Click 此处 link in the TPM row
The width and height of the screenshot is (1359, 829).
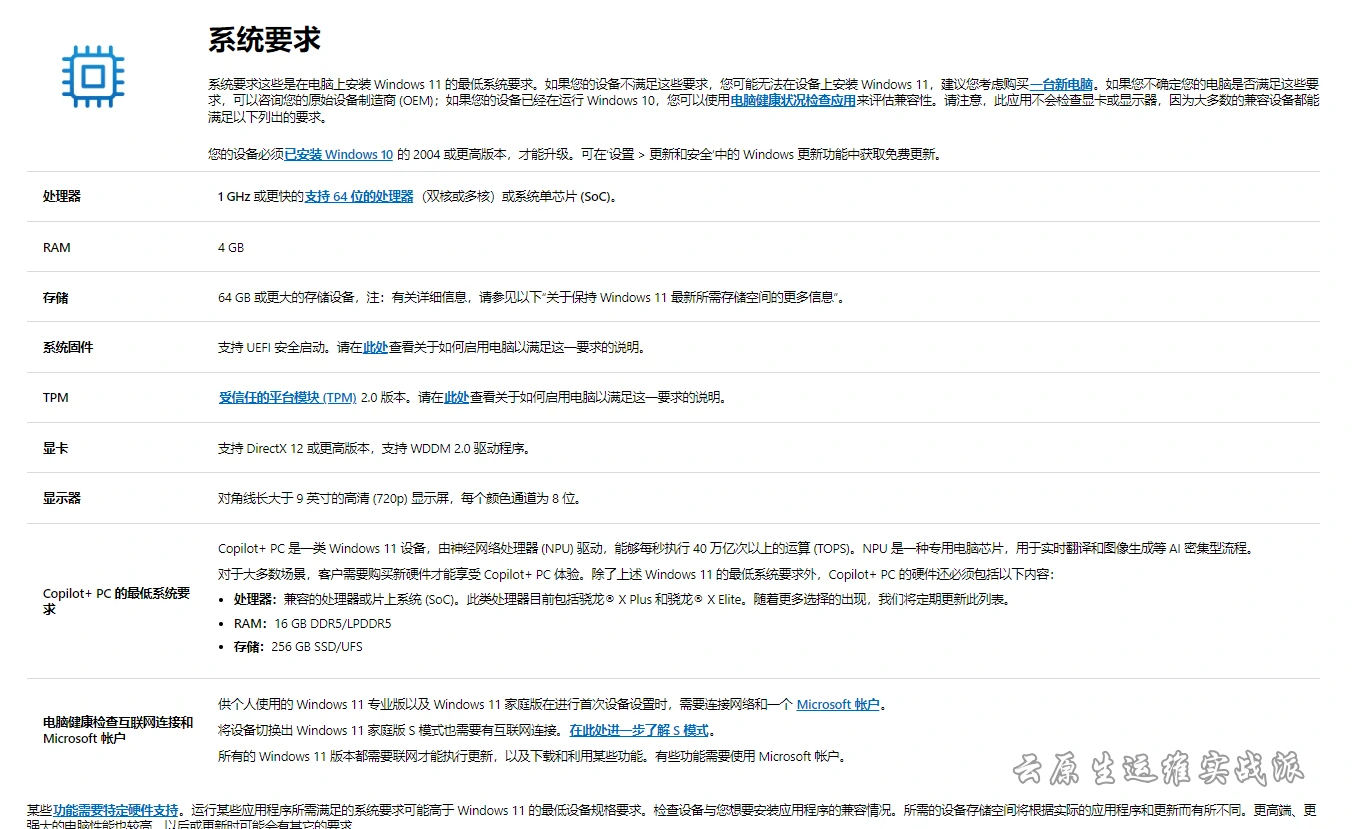(456, 397)
